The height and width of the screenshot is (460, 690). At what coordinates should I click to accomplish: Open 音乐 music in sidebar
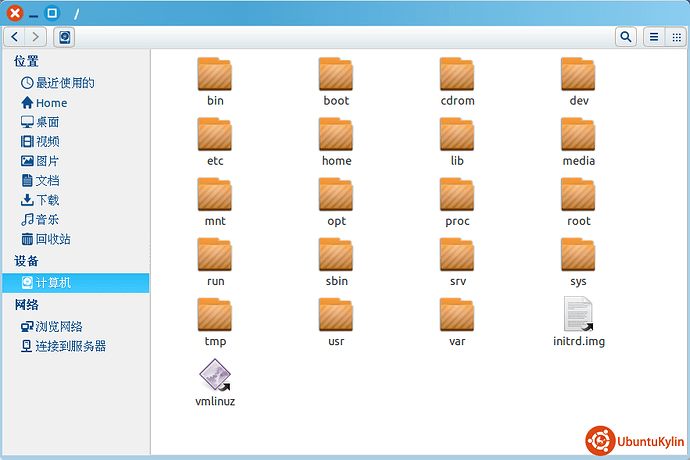[x=47, y=219]
